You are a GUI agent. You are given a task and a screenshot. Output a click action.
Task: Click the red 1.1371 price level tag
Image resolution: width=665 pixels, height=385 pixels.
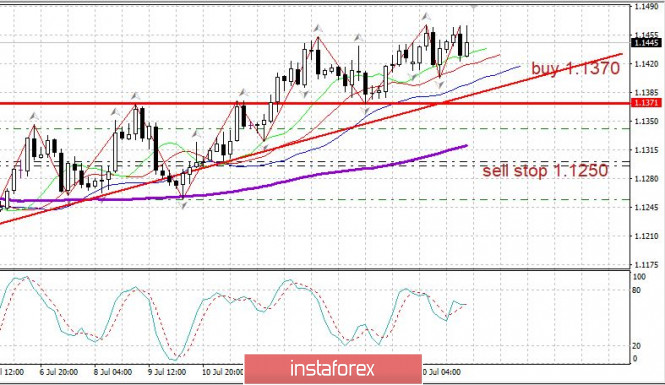[646, 103]
